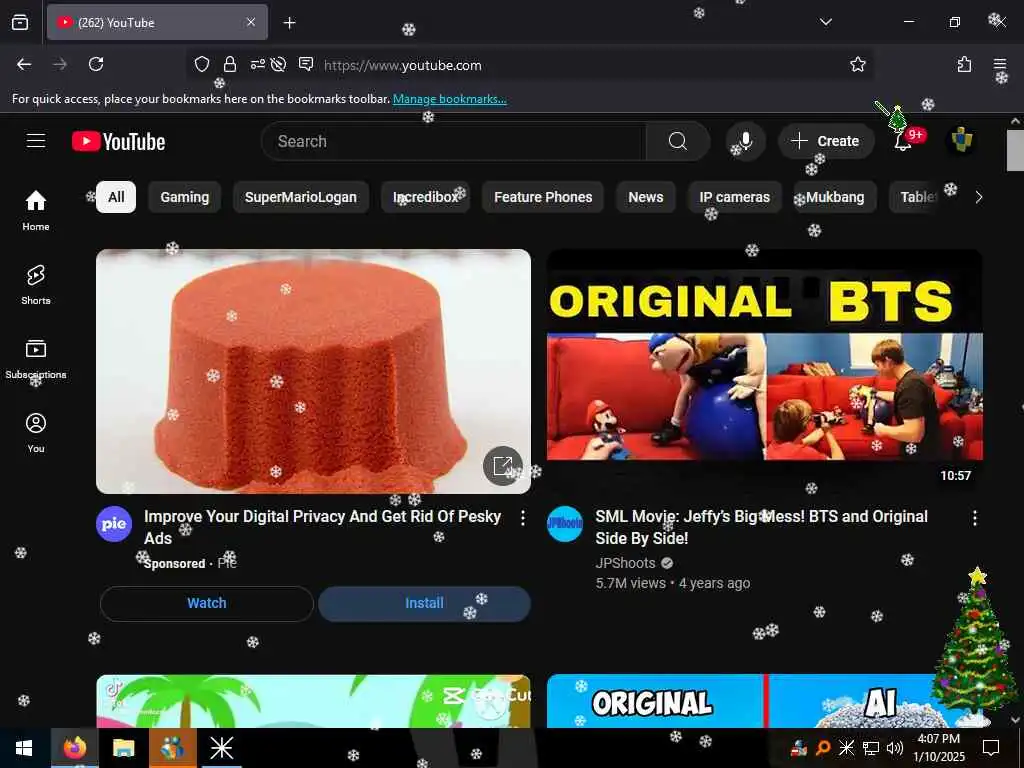Open Firefox View button
Screen dimensions: 1024x768
click(20, 22)
